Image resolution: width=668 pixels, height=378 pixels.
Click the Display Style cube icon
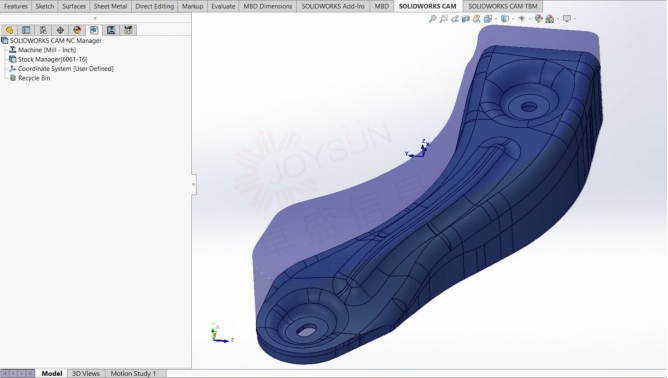[x=505, y=19]
